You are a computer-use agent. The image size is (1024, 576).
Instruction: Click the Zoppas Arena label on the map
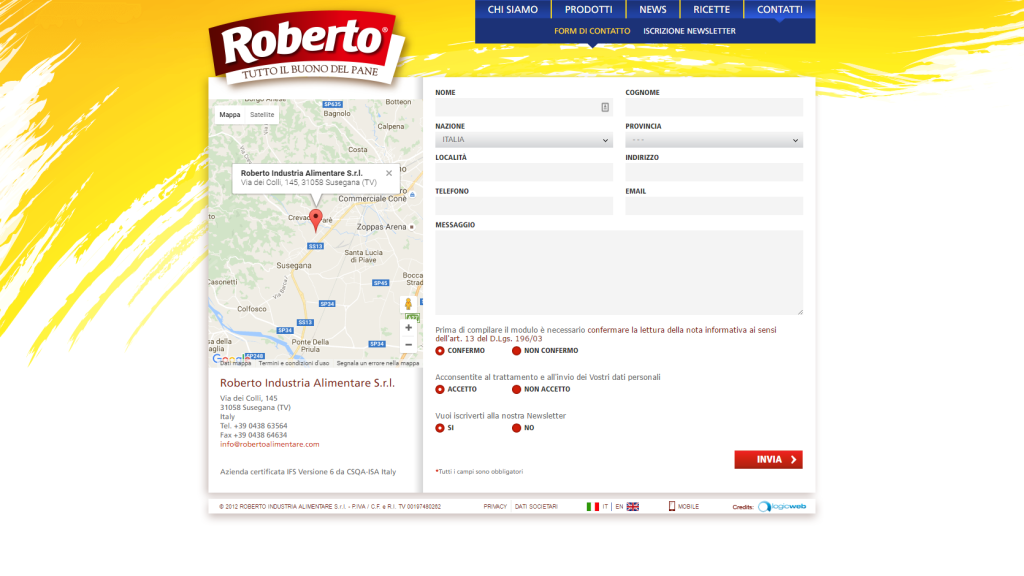pyautogui.click(x=381, y=227)
